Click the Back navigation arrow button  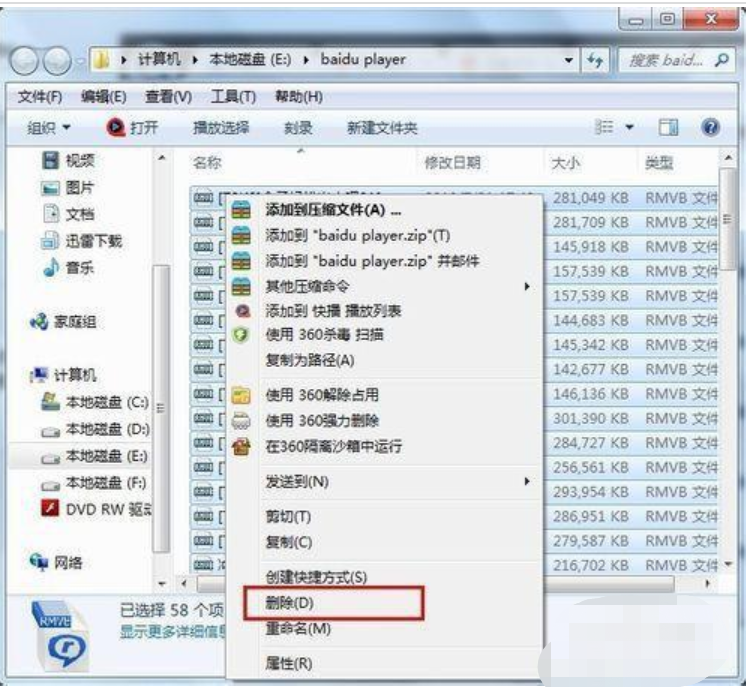(24, 61)
